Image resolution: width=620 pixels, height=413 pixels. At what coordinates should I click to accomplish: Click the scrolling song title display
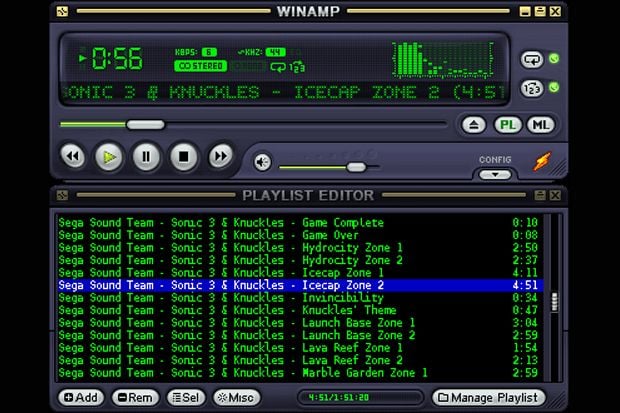click(284, 93)
